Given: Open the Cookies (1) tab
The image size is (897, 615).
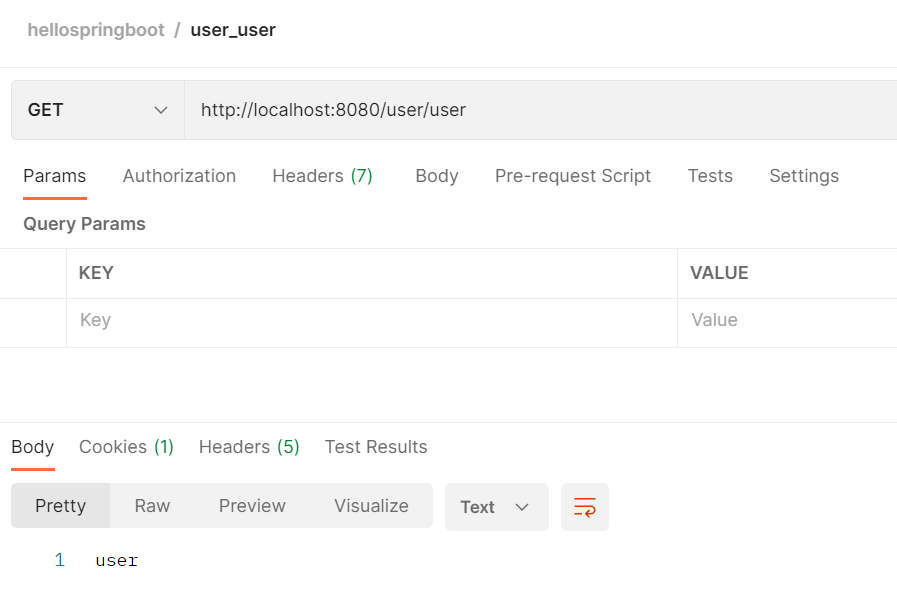Looking at the screenshot, I should pos(126,447).
